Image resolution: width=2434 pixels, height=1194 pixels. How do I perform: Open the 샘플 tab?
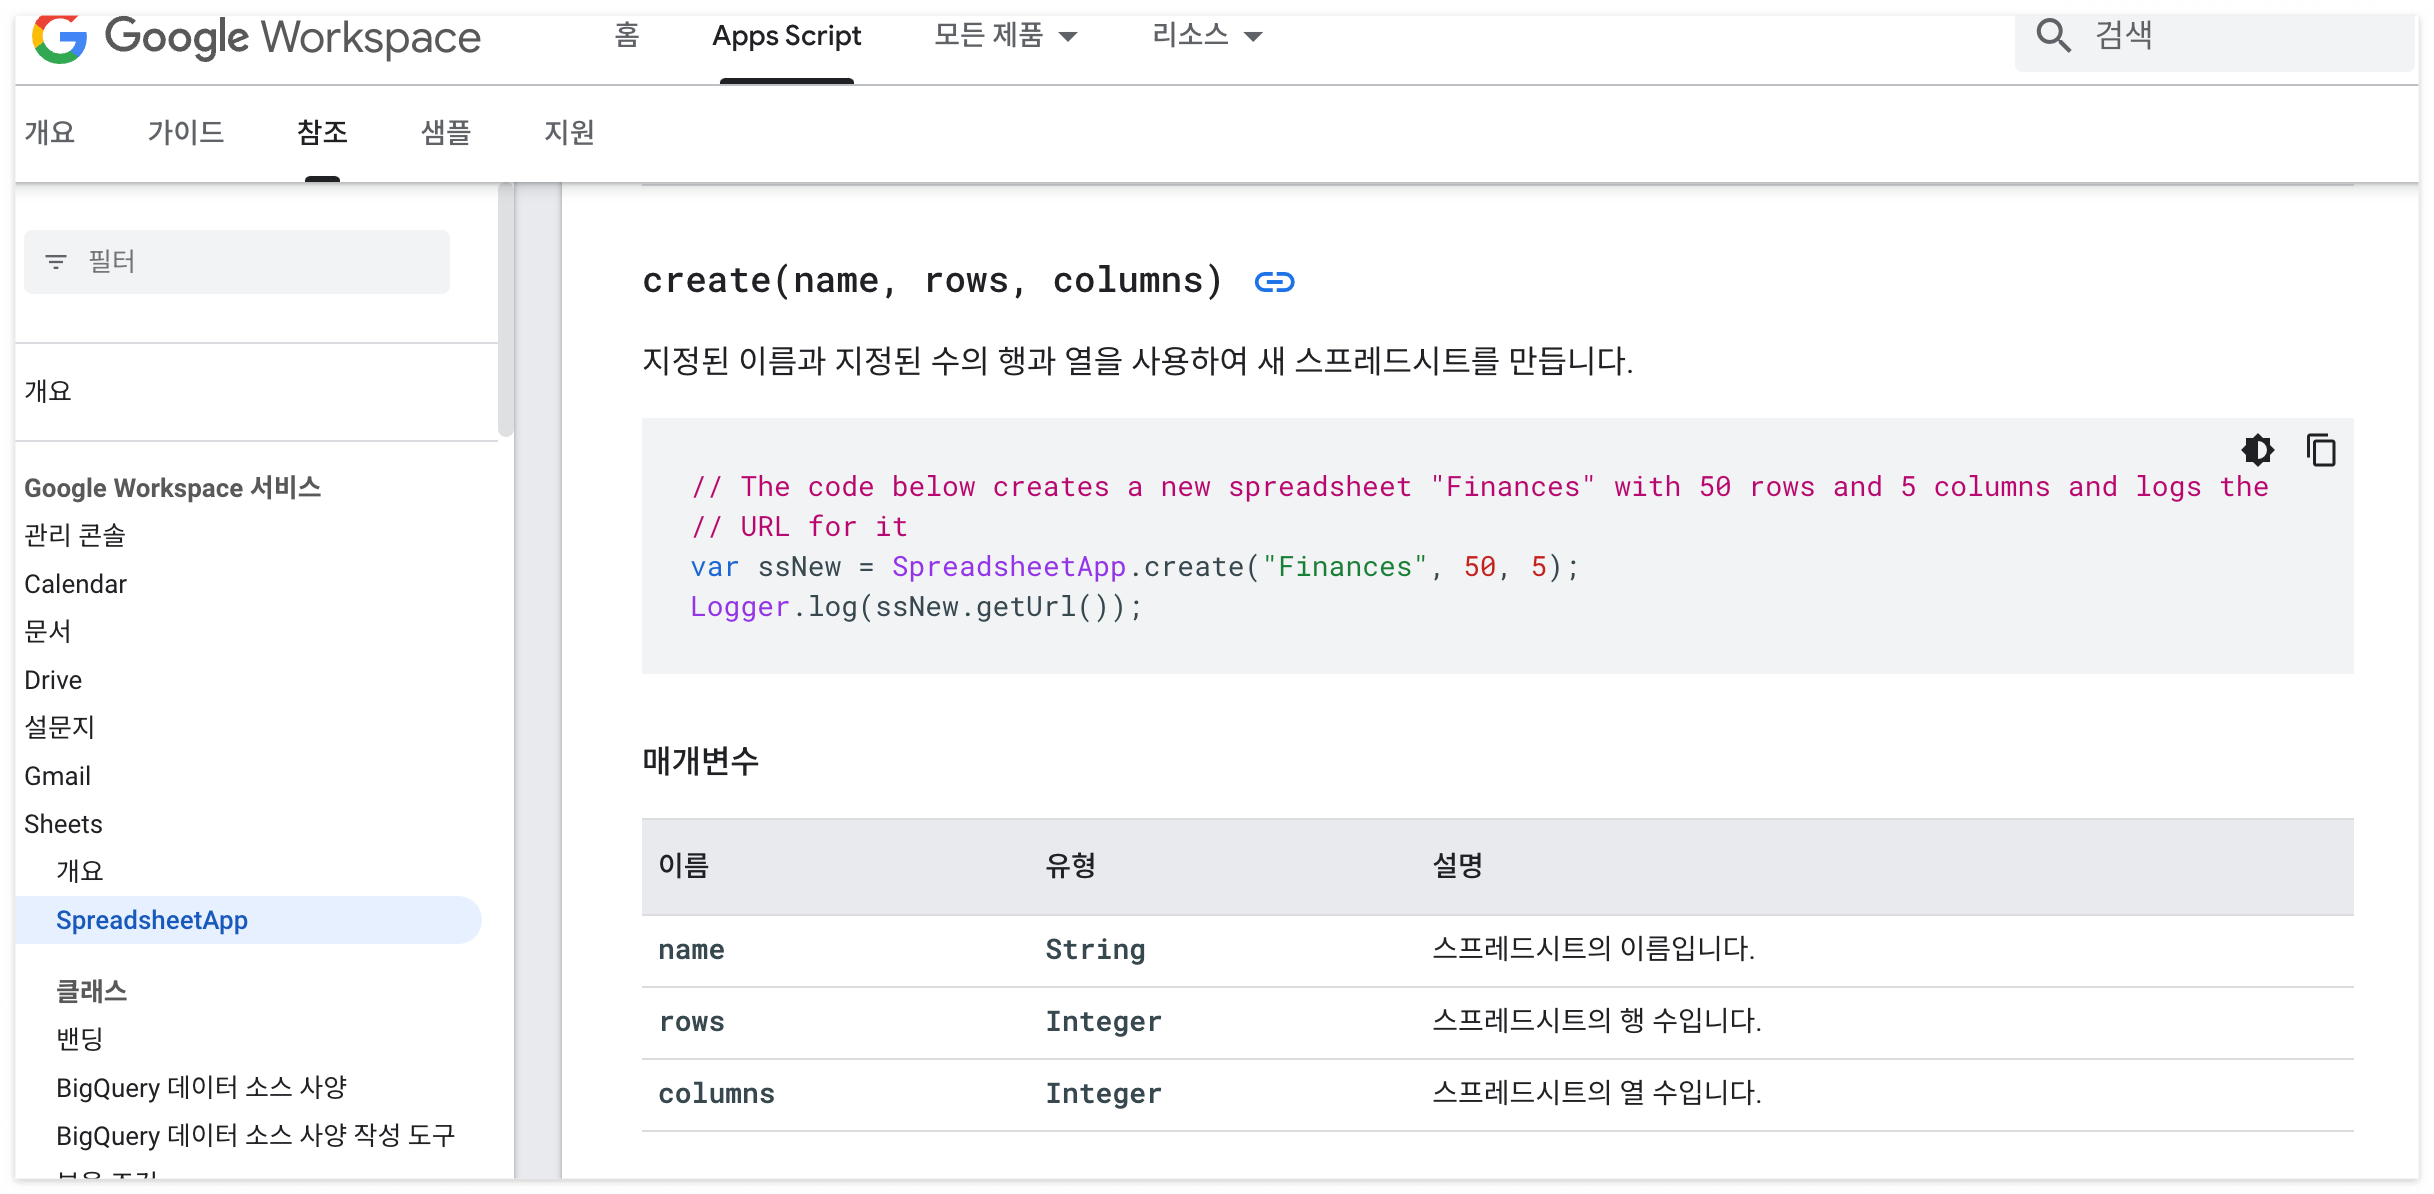coord(446,132)
